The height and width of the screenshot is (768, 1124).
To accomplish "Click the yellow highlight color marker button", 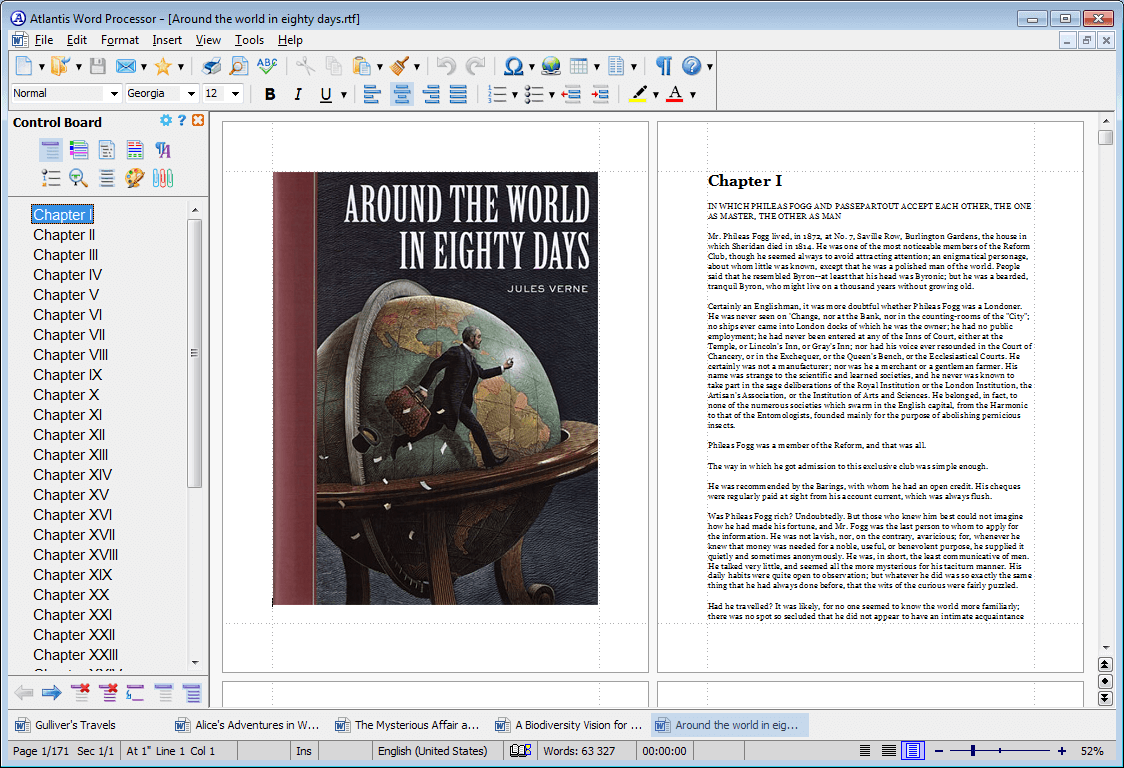I will click(x=637, y=94).
